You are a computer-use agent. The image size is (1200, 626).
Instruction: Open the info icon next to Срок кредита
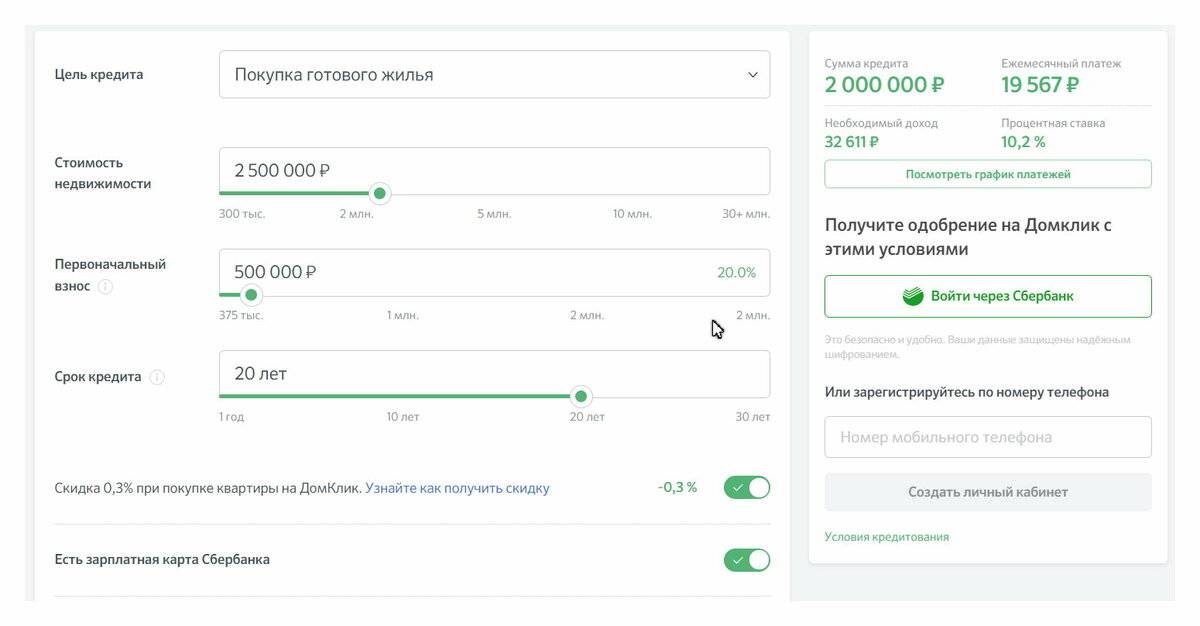click(x=157, y=378)
